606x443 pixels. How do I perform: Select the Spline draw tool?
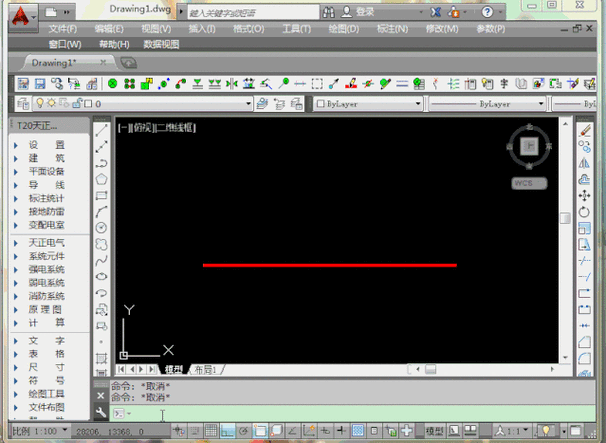click(101, 261)
